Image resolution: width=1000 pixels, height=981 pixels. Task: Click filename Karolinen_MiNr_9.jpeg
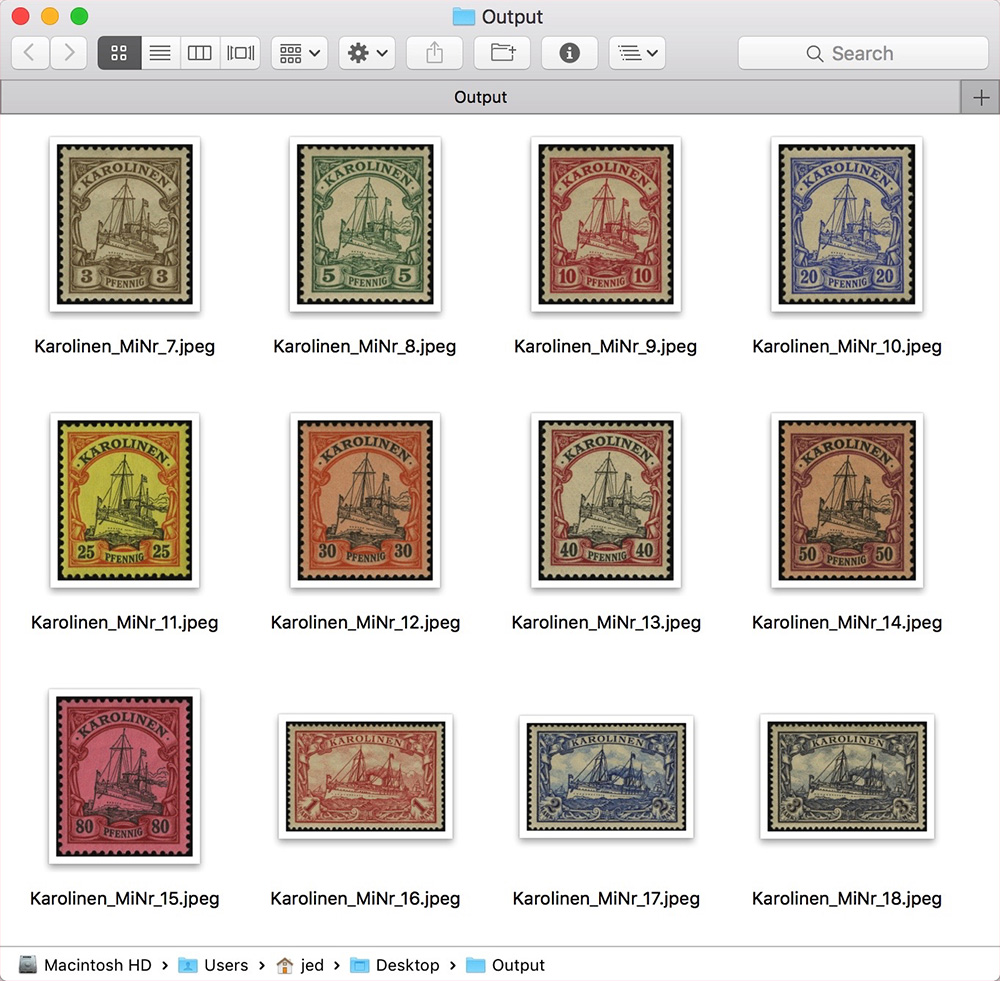605,346
